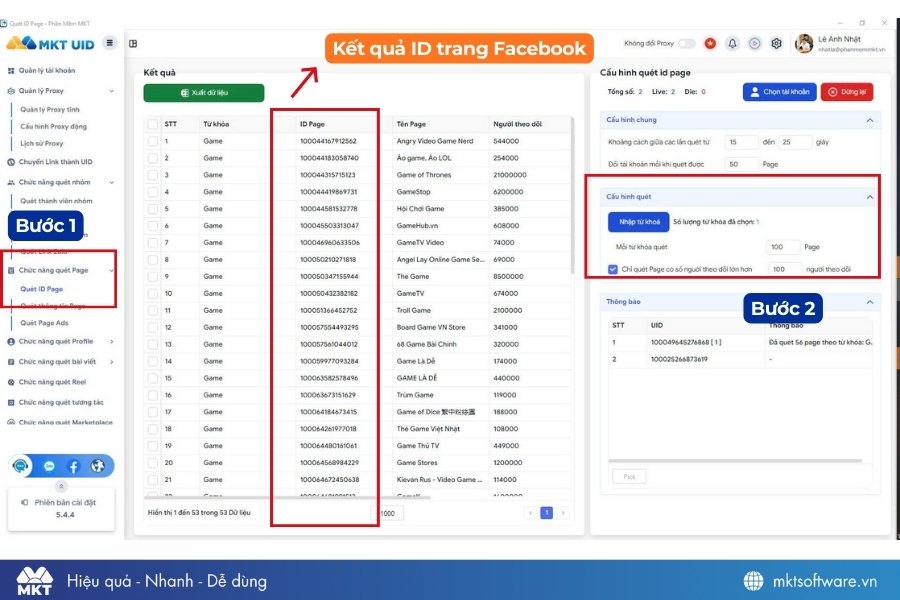Click the globe icon next to mktsoftware.vn
The width and height of the screenshot is (900, 600).
[x=750, y=581]
